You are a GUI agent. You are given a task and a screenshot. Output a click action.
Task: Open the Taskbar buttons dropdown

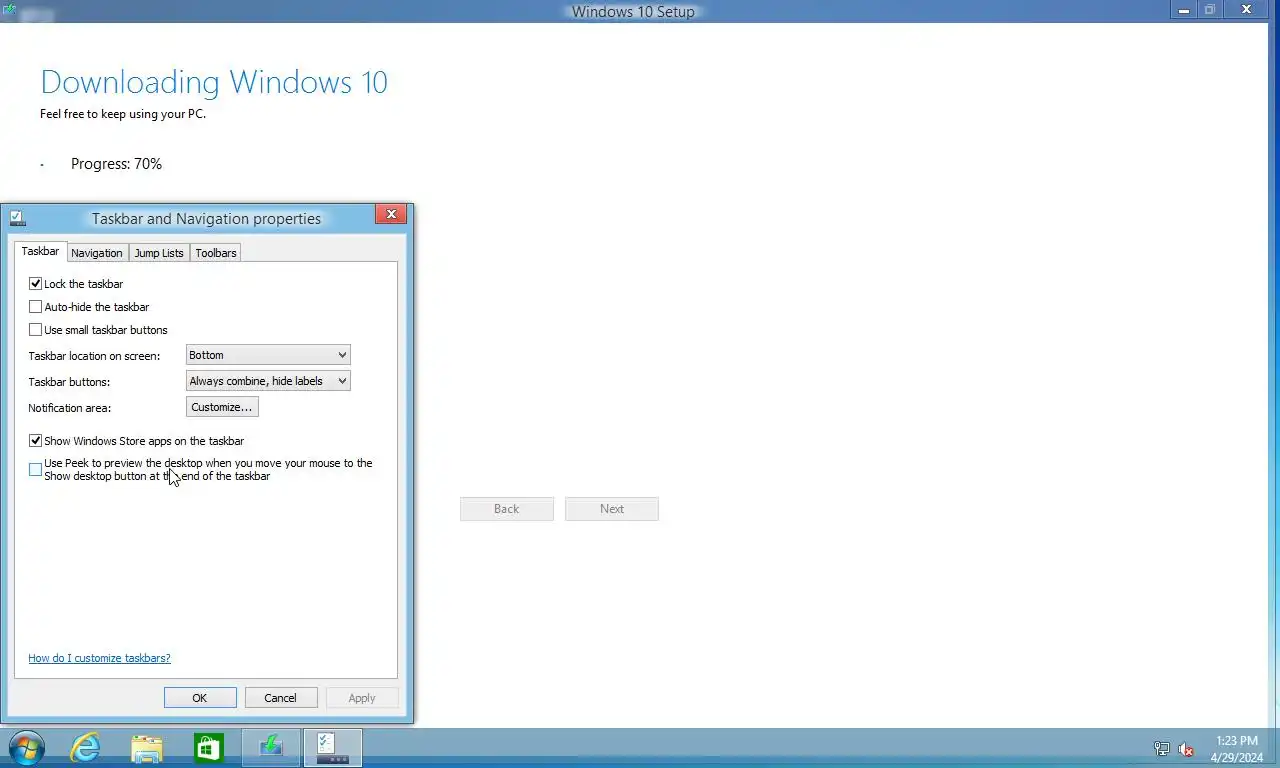pyautogui.click(x=268, y=381)
